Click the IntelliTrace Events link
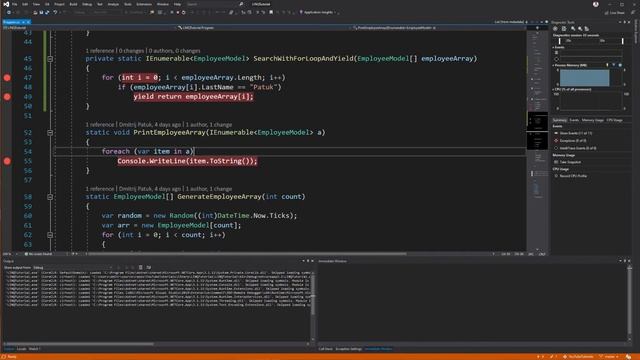Screen dimensions: 640x360 tap(578, 148)
